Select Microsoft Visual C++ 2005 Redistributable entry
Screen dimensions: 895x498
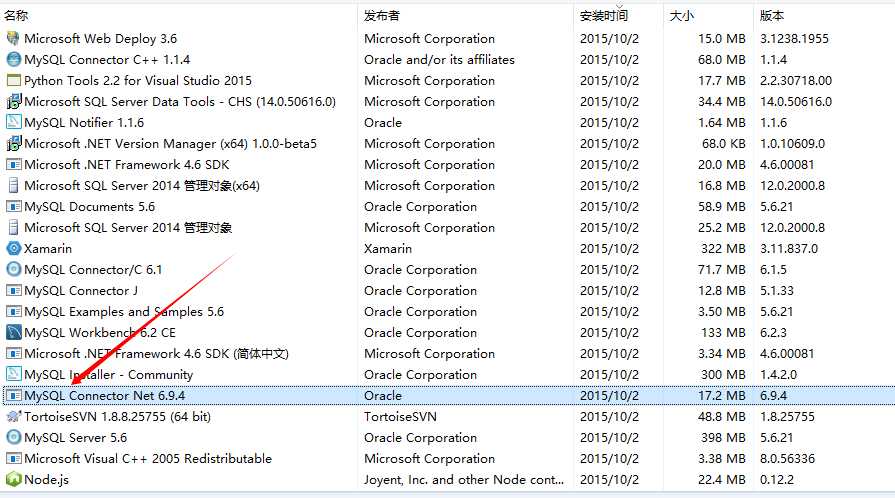[x=148, y=459]
